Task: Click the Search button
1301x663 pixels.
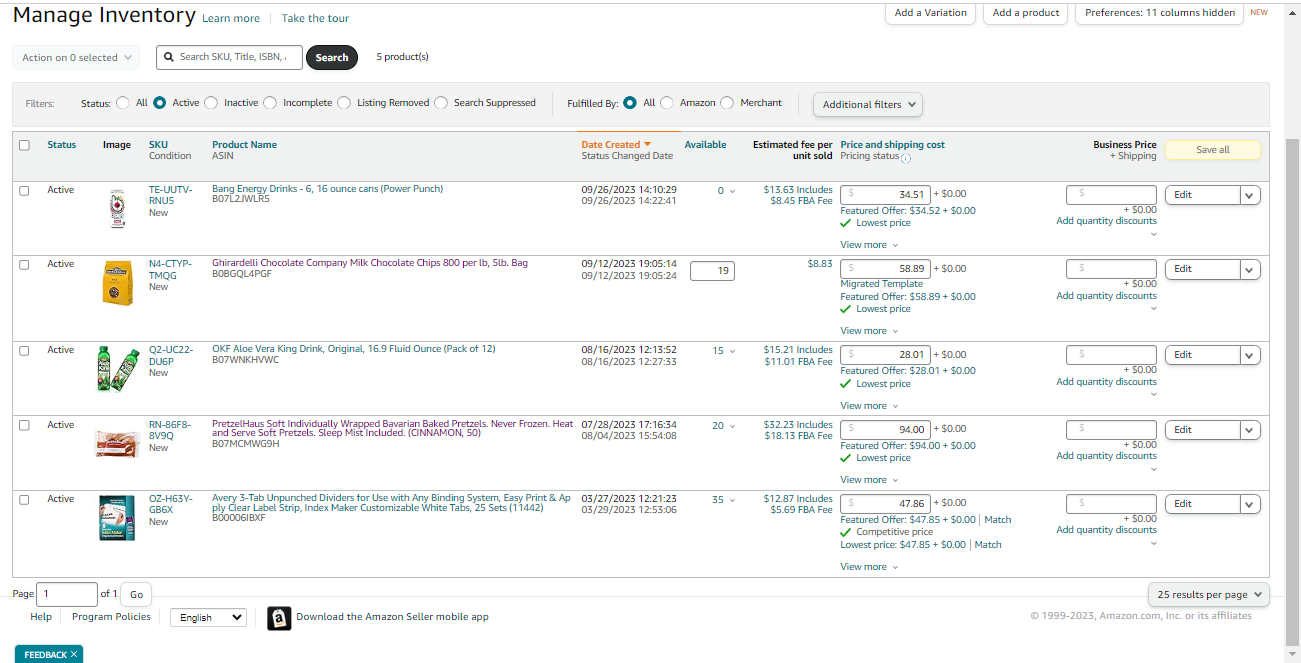Action: (x=332, y=57)
